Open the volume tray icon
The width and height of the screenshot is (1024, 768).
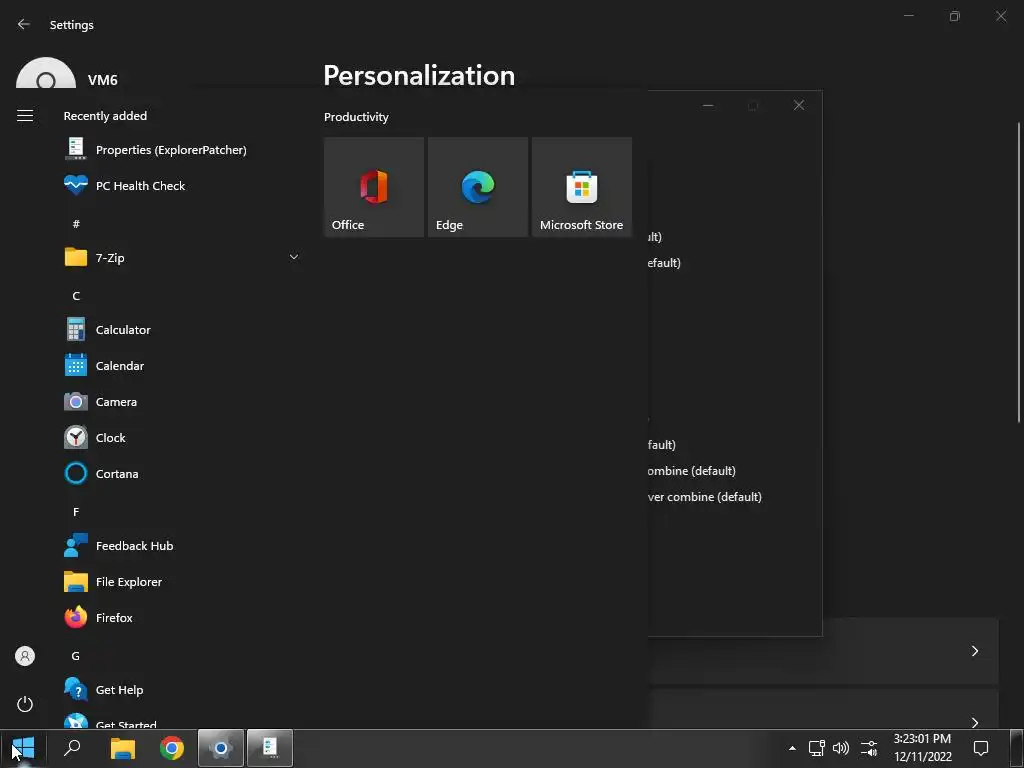(841, 748)
